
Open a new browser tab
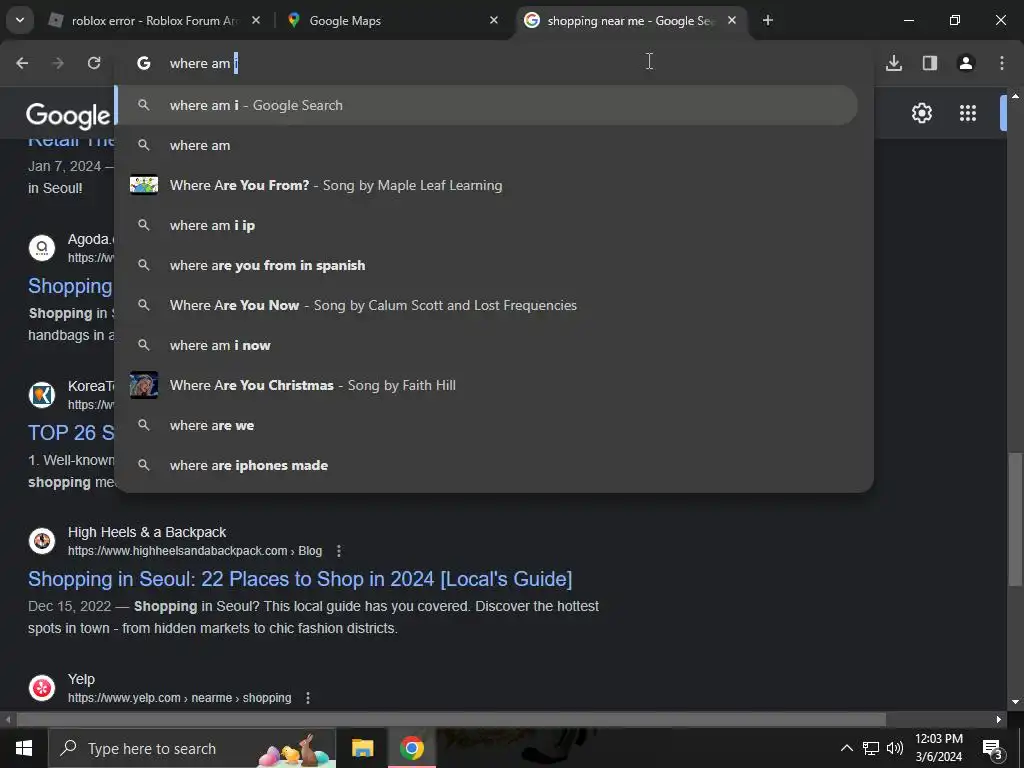768,21
